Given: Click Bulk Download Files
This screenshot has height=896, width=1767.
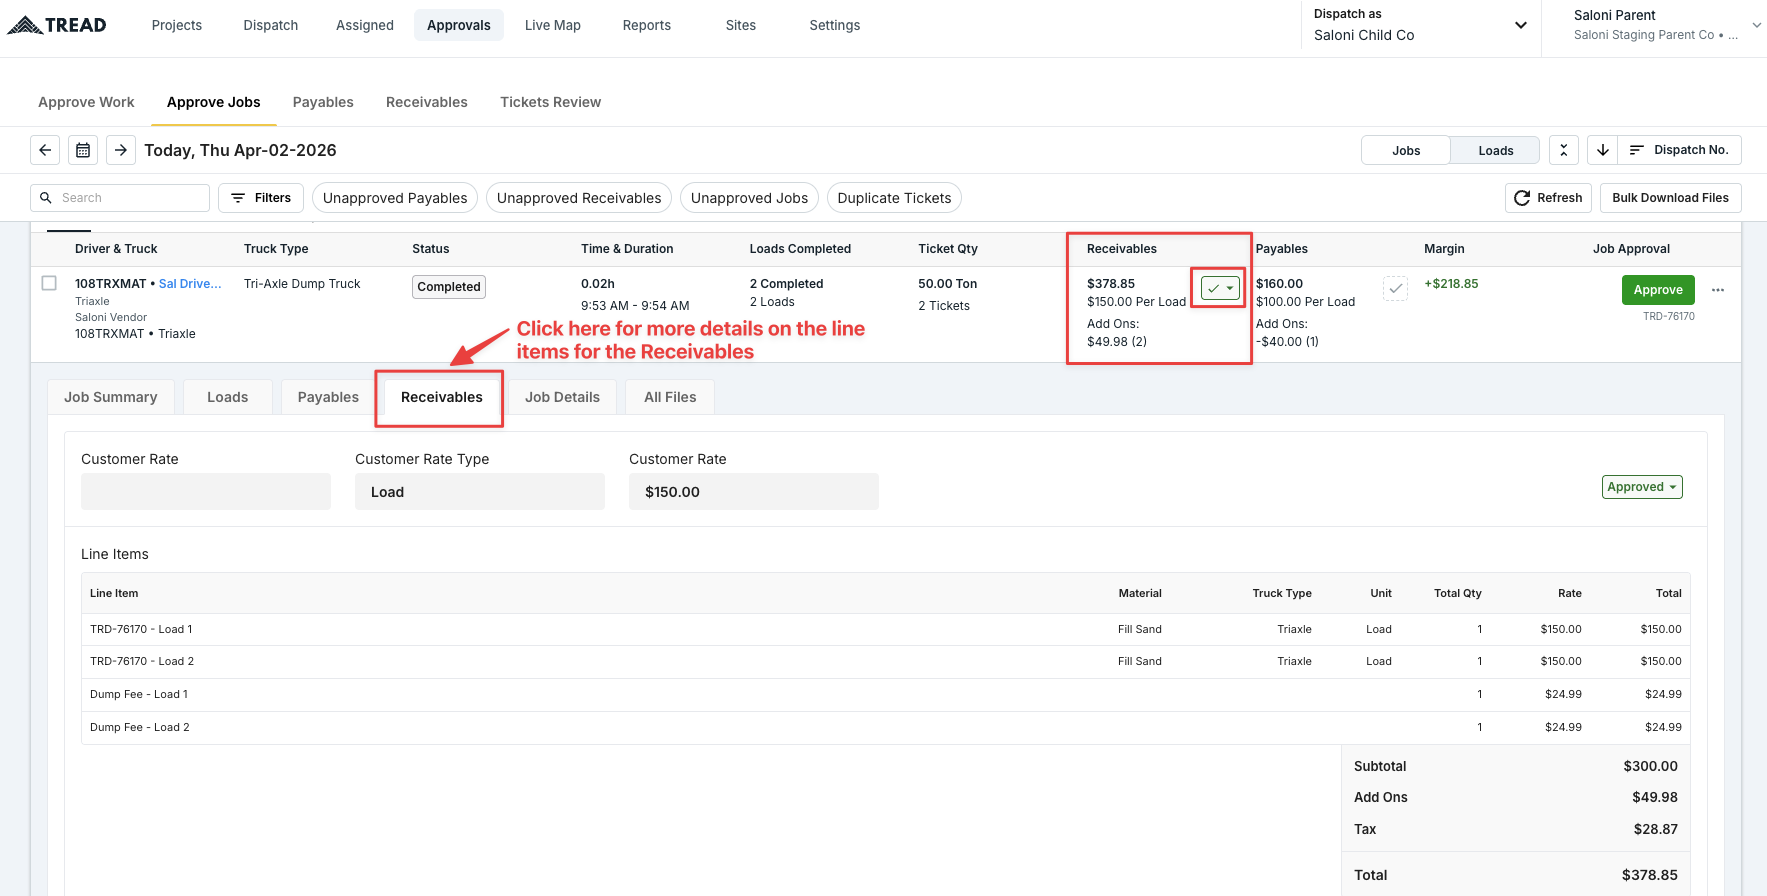Looking at the screenshot, I should [1670, 198].
